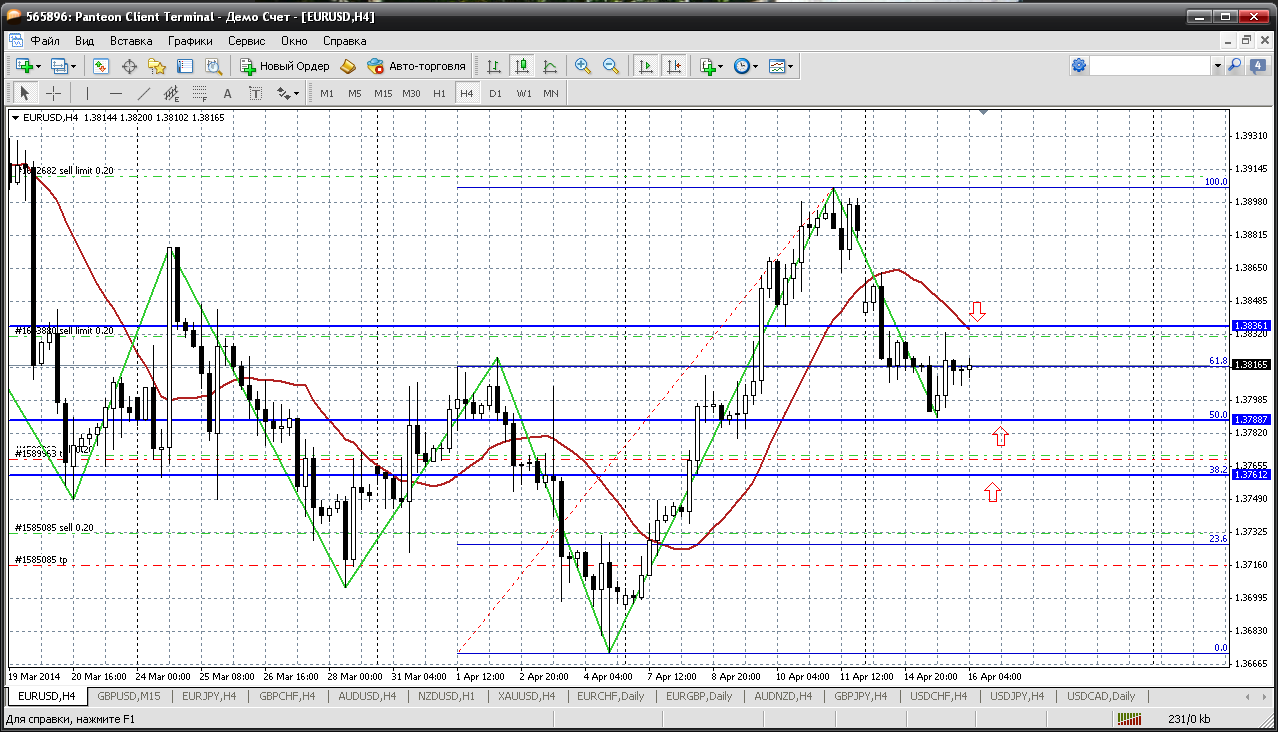Open the Сервис menu
1278x732 pixels.
(246, 41)
